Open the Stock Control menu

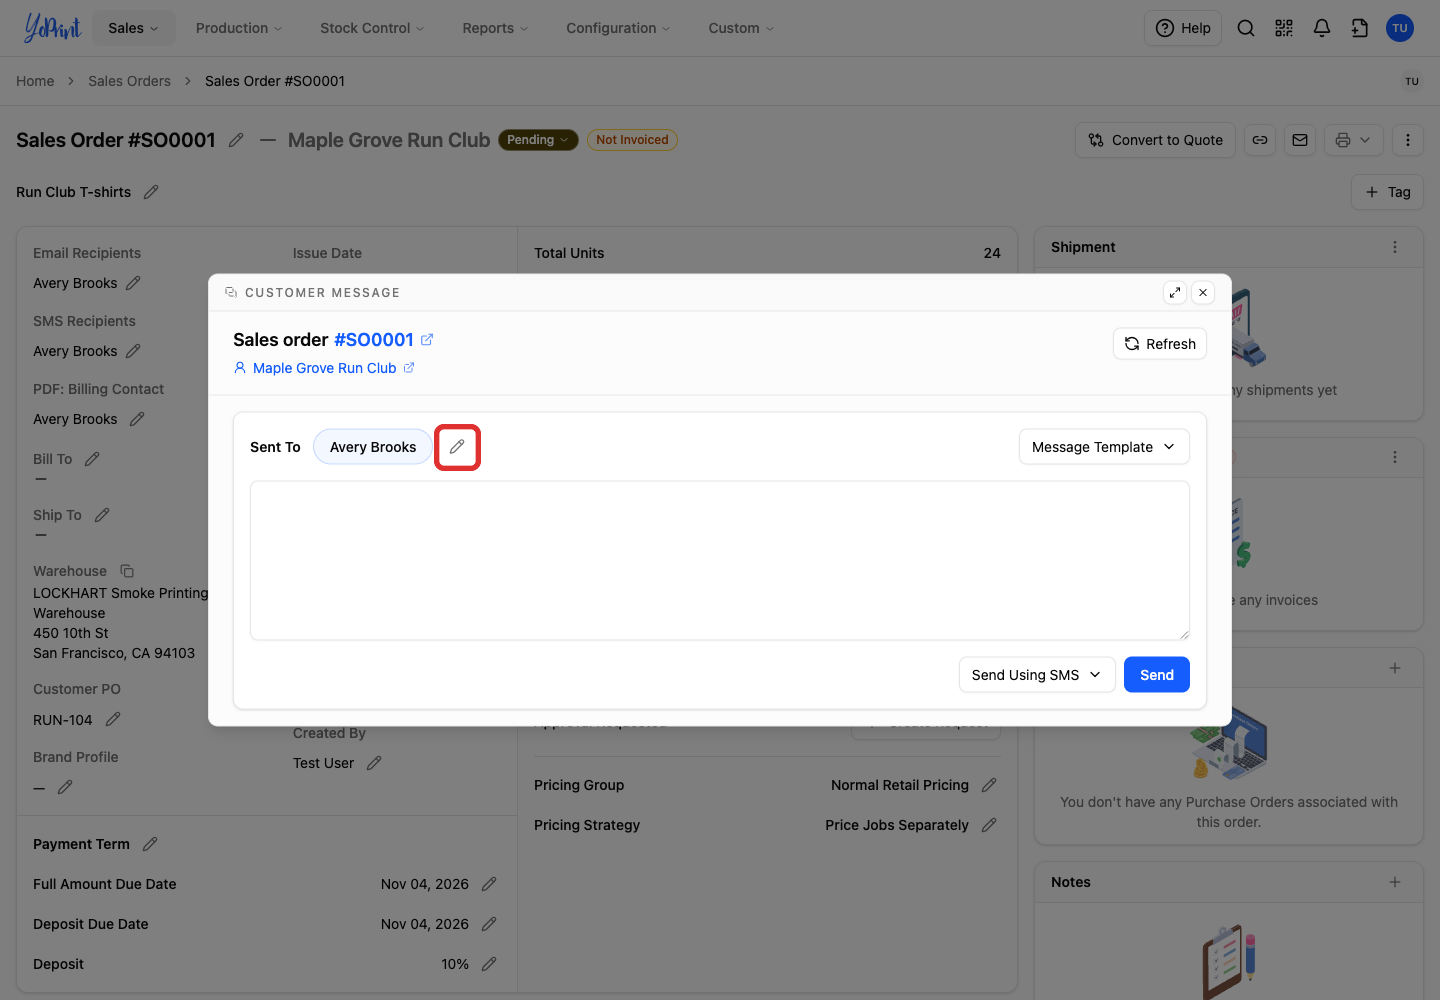[x=372, y=28]
